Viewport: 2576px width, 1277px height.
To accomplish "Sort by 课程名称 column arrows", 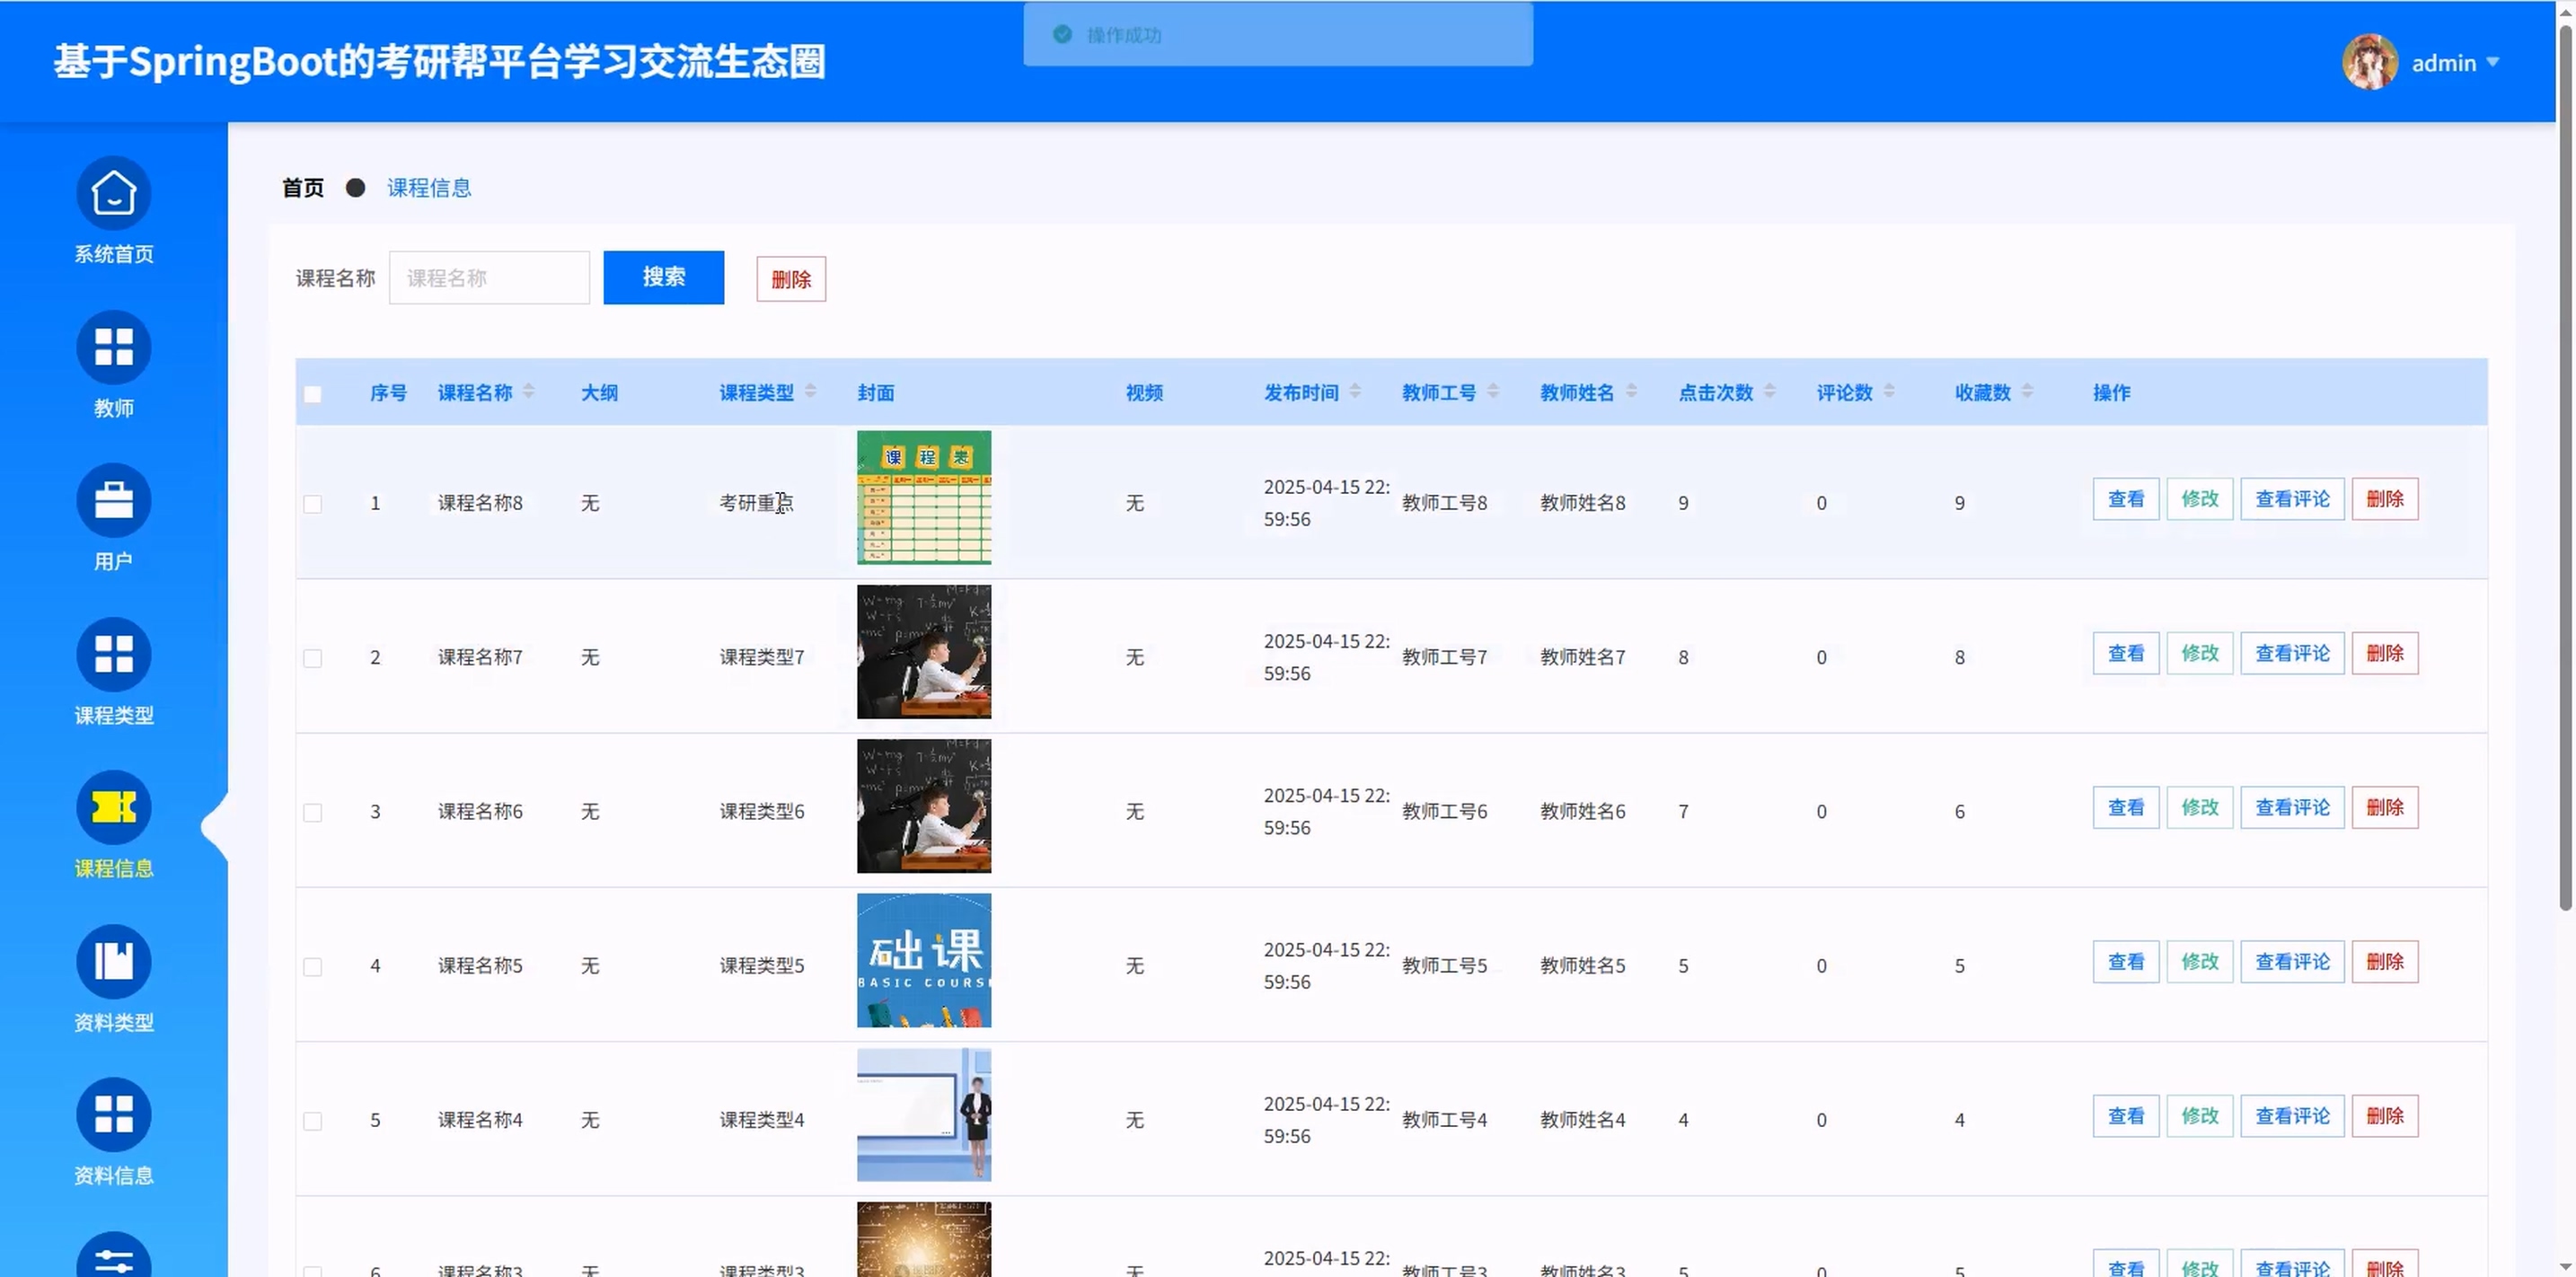I will (528, 391).
